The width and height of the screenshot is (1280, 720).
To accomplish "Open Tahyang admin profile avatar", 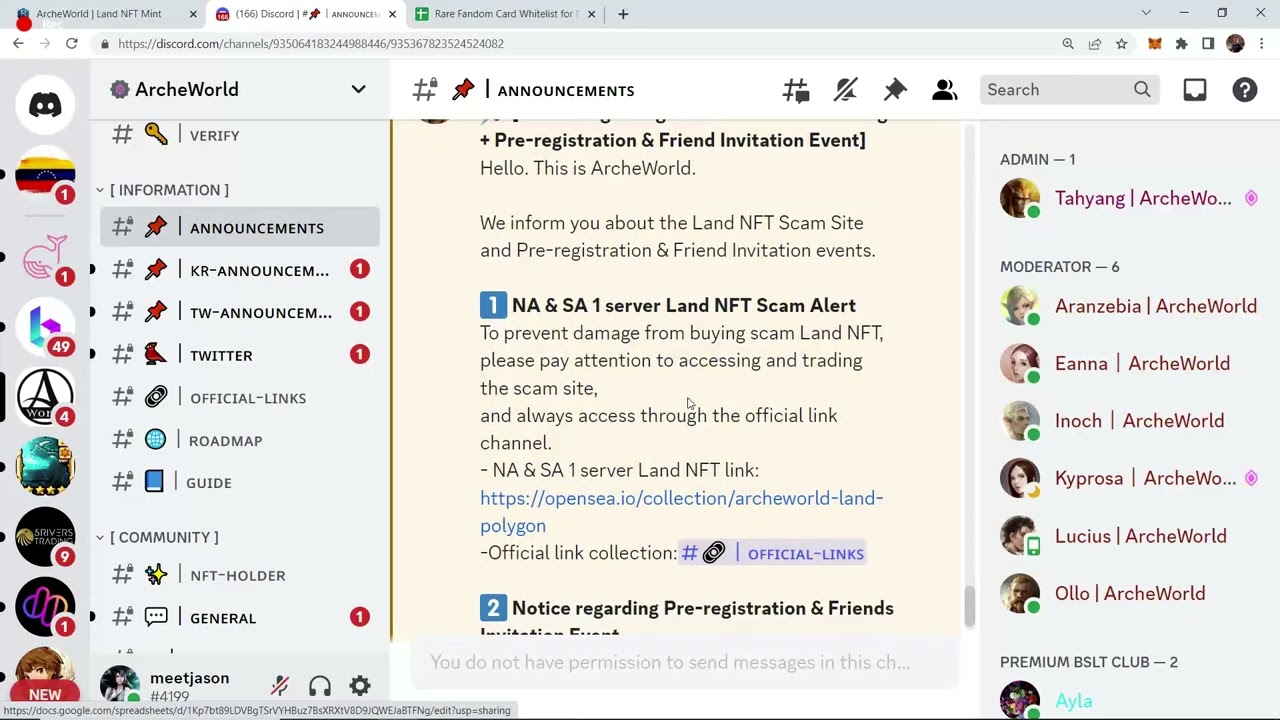I will [1020, 198].
